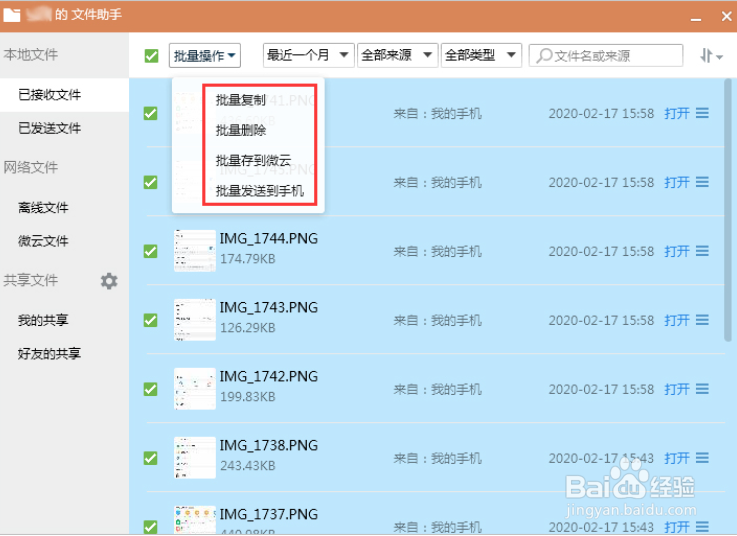Screen dimensions: 737x536
Task: Open menu icon for IMG_1742.PNG row
Action: [x=702, y=389]
